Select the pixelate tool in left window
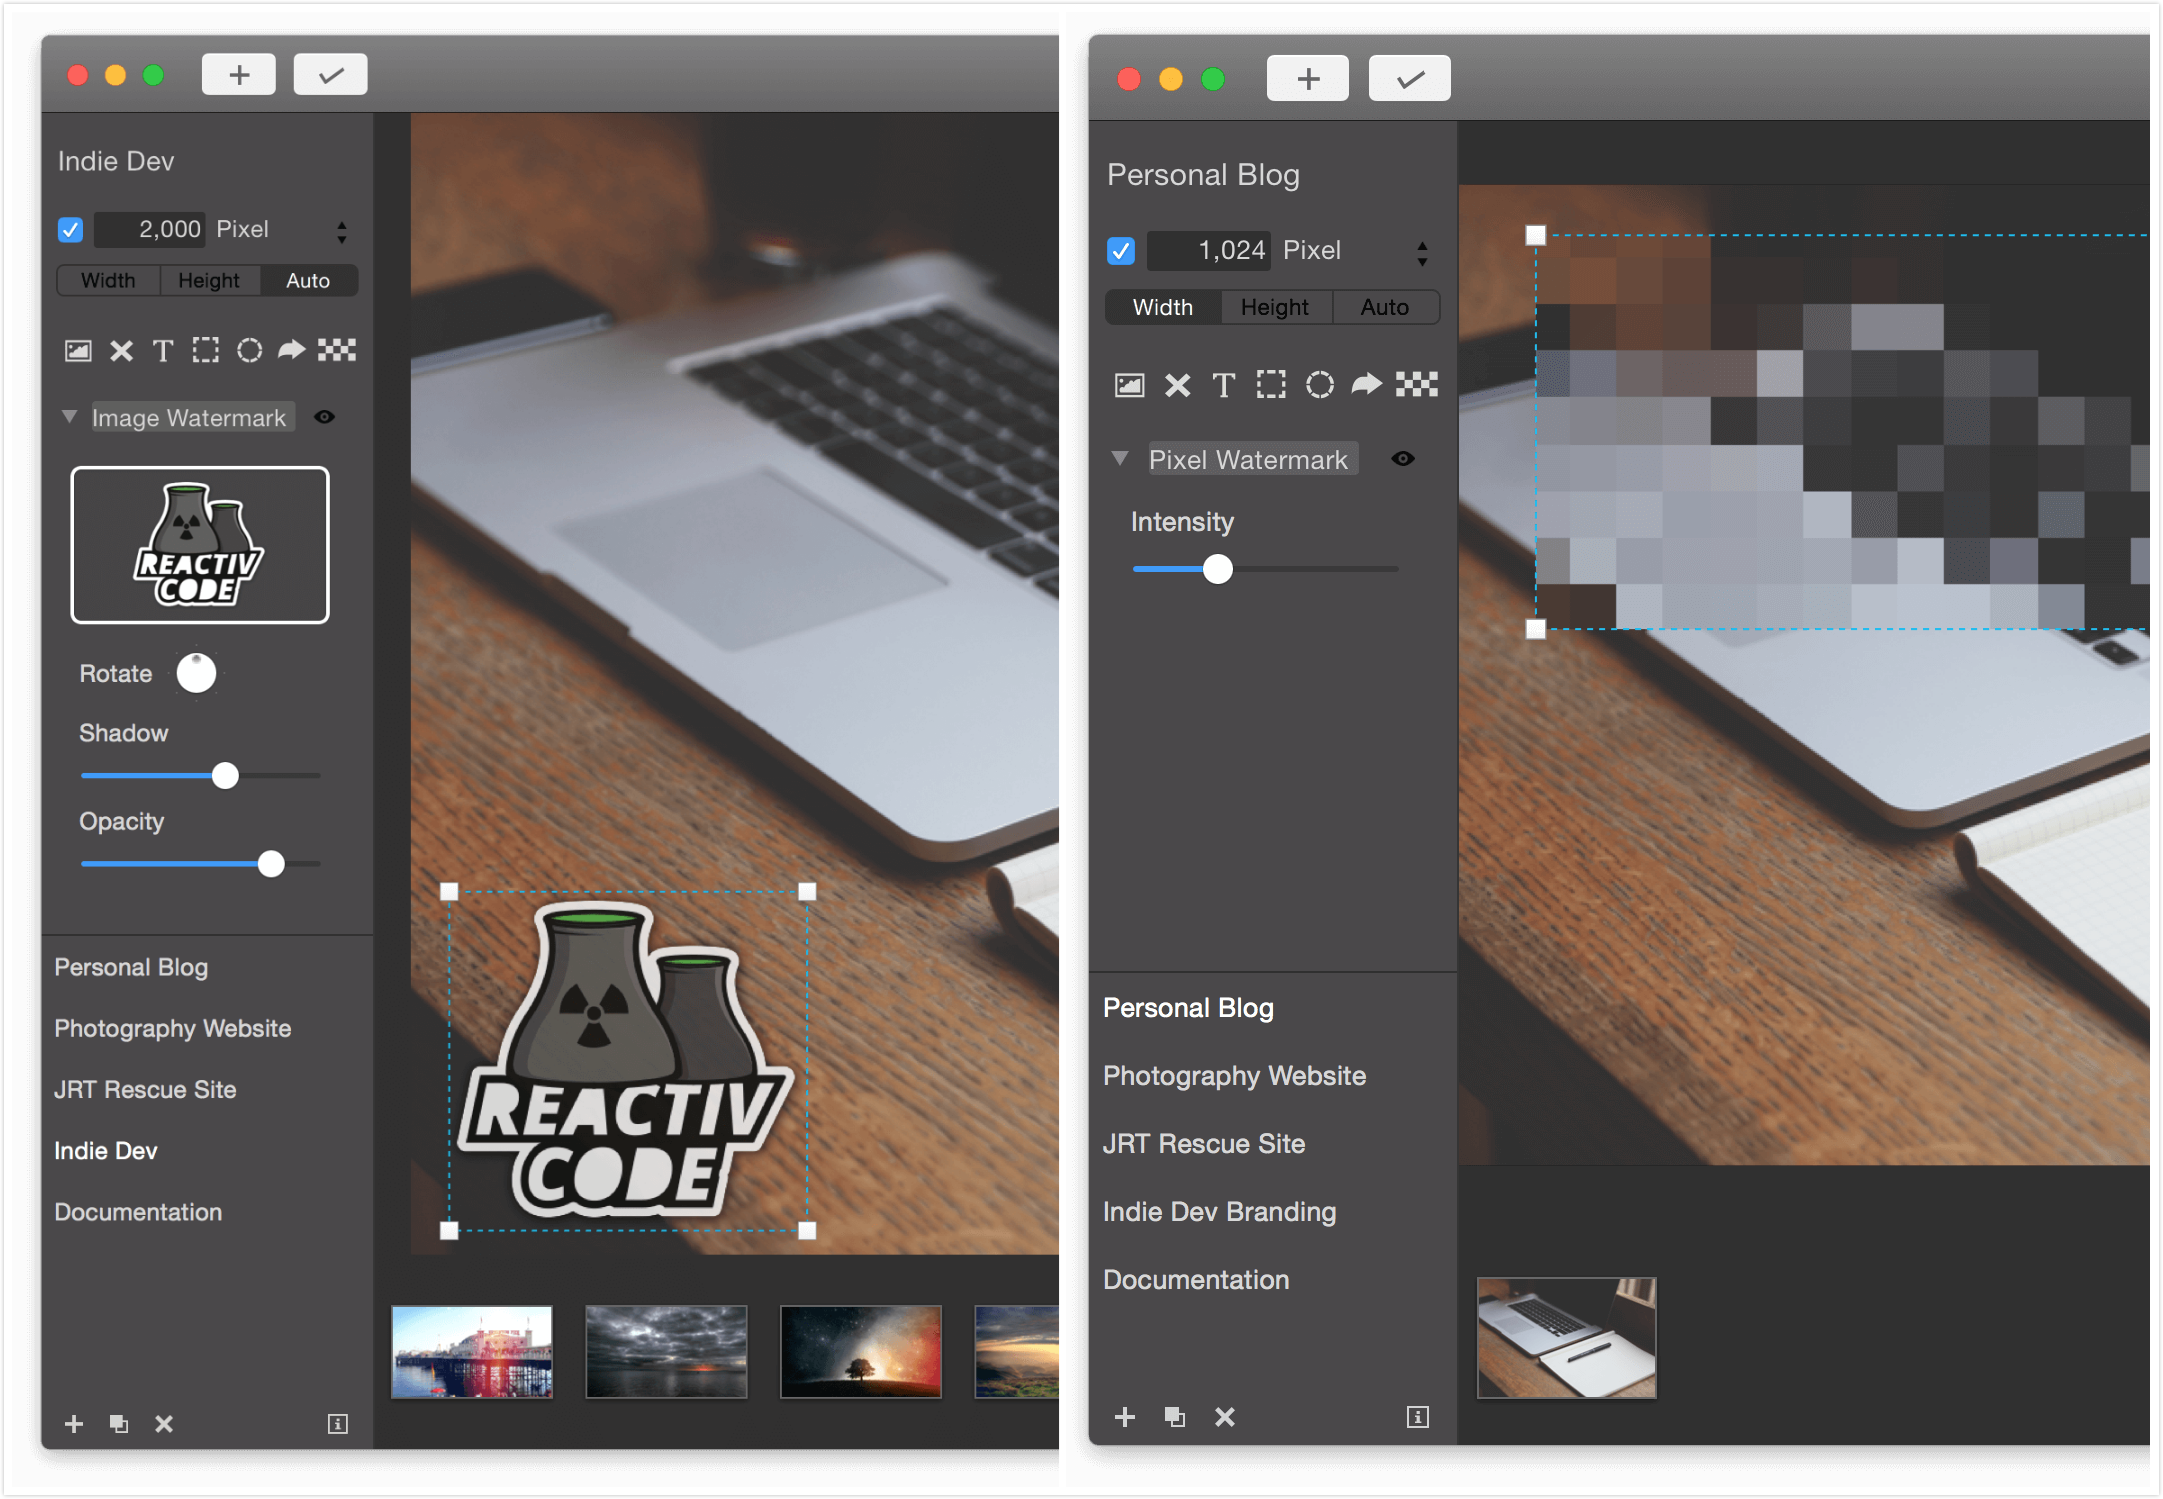 (337, 350)
